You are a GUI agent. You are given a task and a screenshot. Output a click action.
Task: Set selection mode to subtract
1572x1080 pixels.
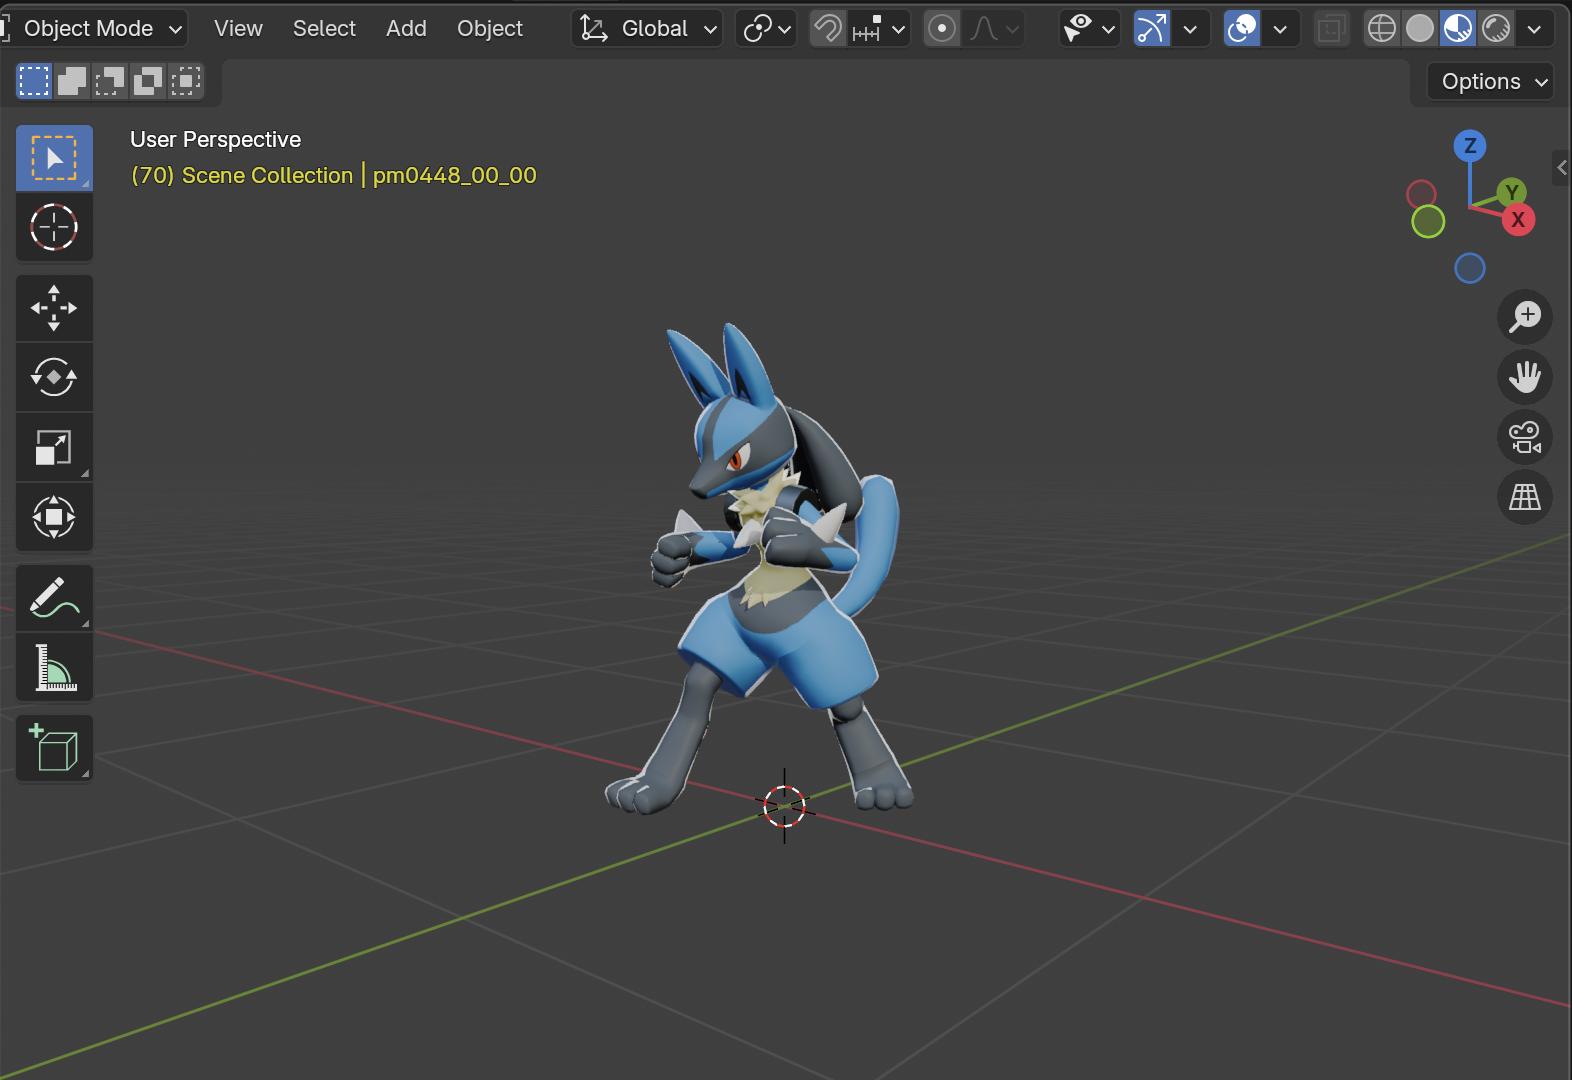click(x=110, y=81)
